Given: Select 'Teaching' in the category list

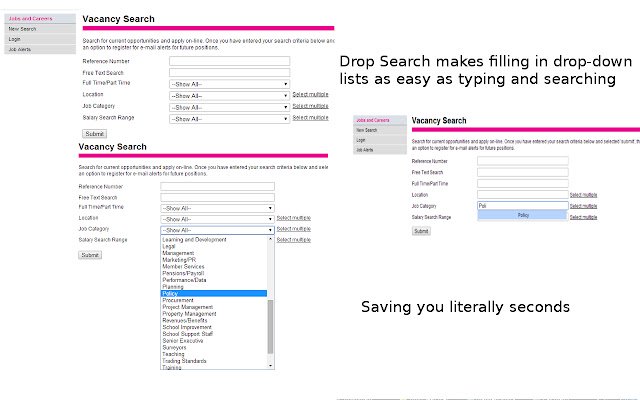Looking at the screenshot, I should [214, 354].
